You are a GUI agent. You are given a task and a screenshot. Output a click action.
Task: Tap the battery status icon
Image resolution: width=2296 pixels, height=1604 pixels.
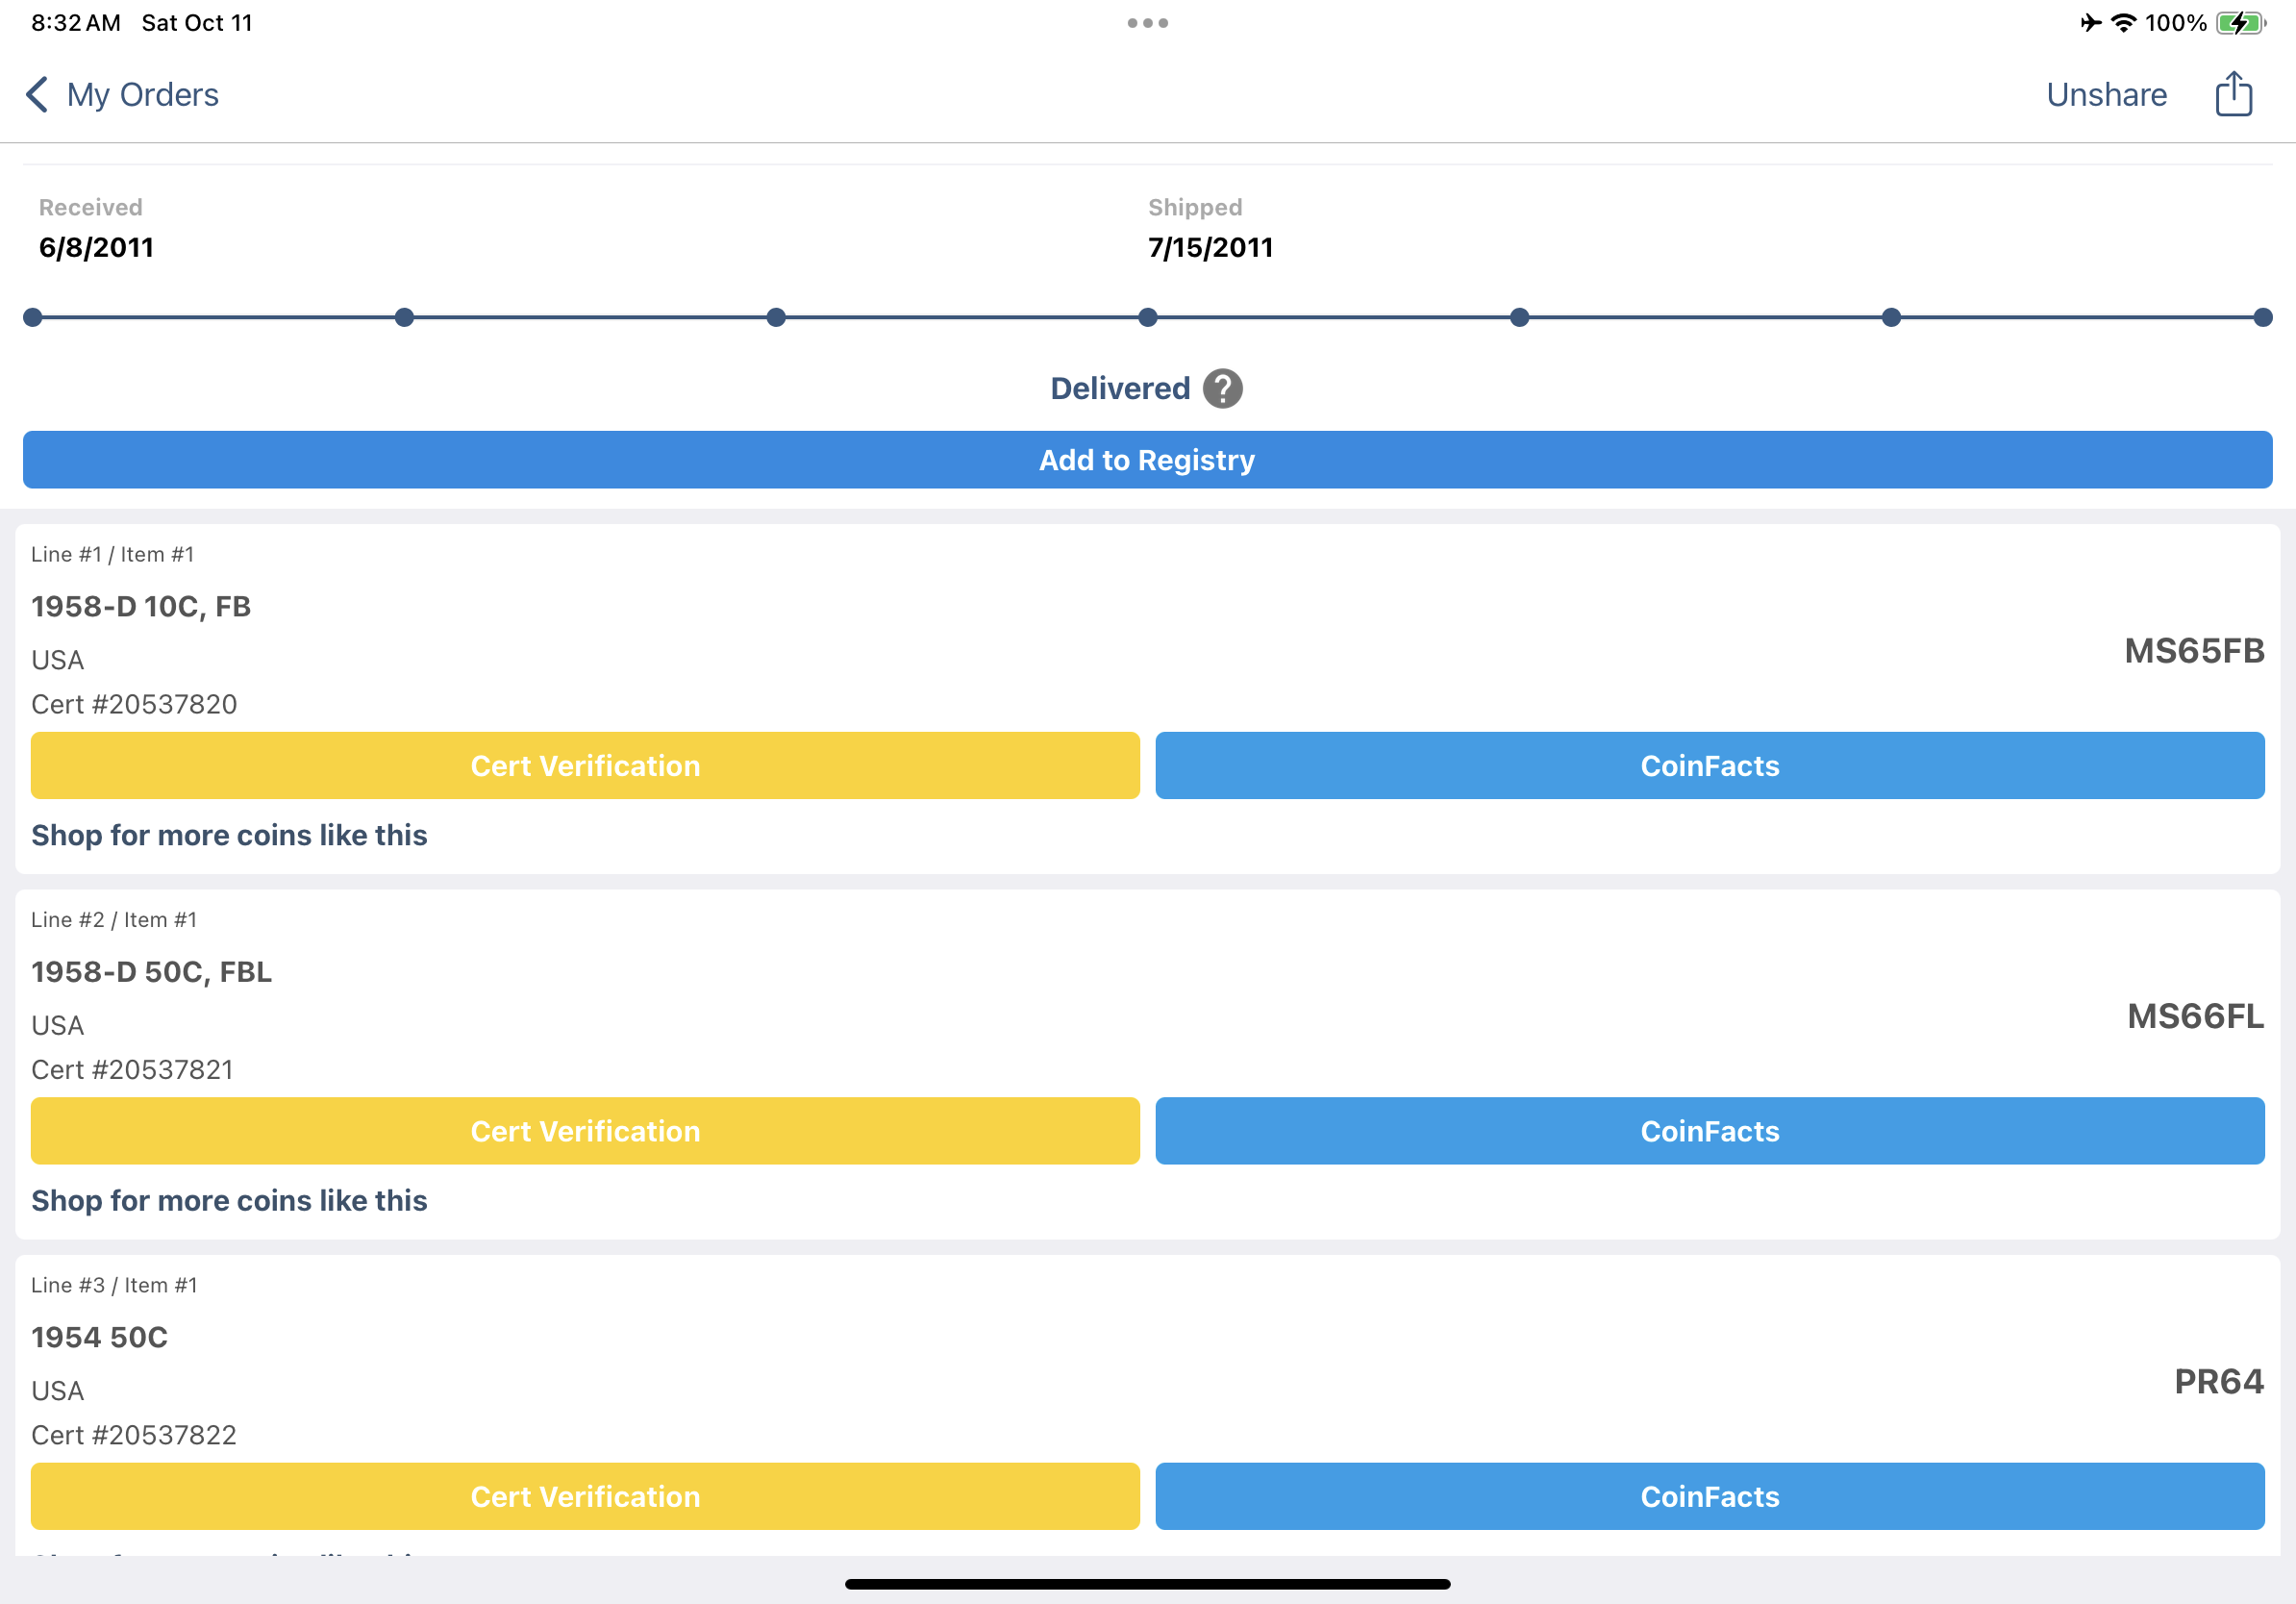click(x=2239, y=23)
